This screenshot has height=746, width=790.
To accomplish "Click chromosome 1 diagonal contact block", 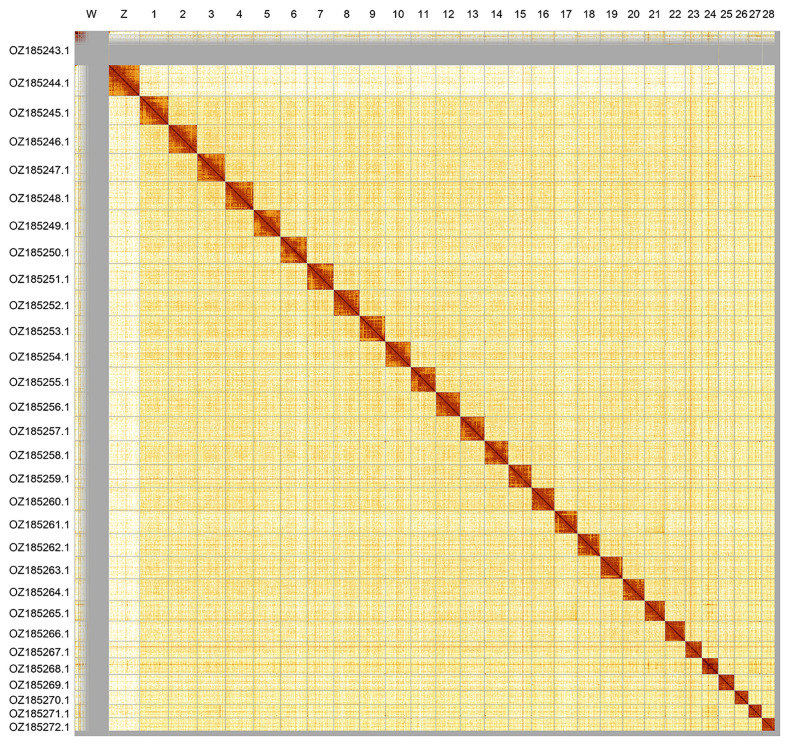I will coord(154,111).
